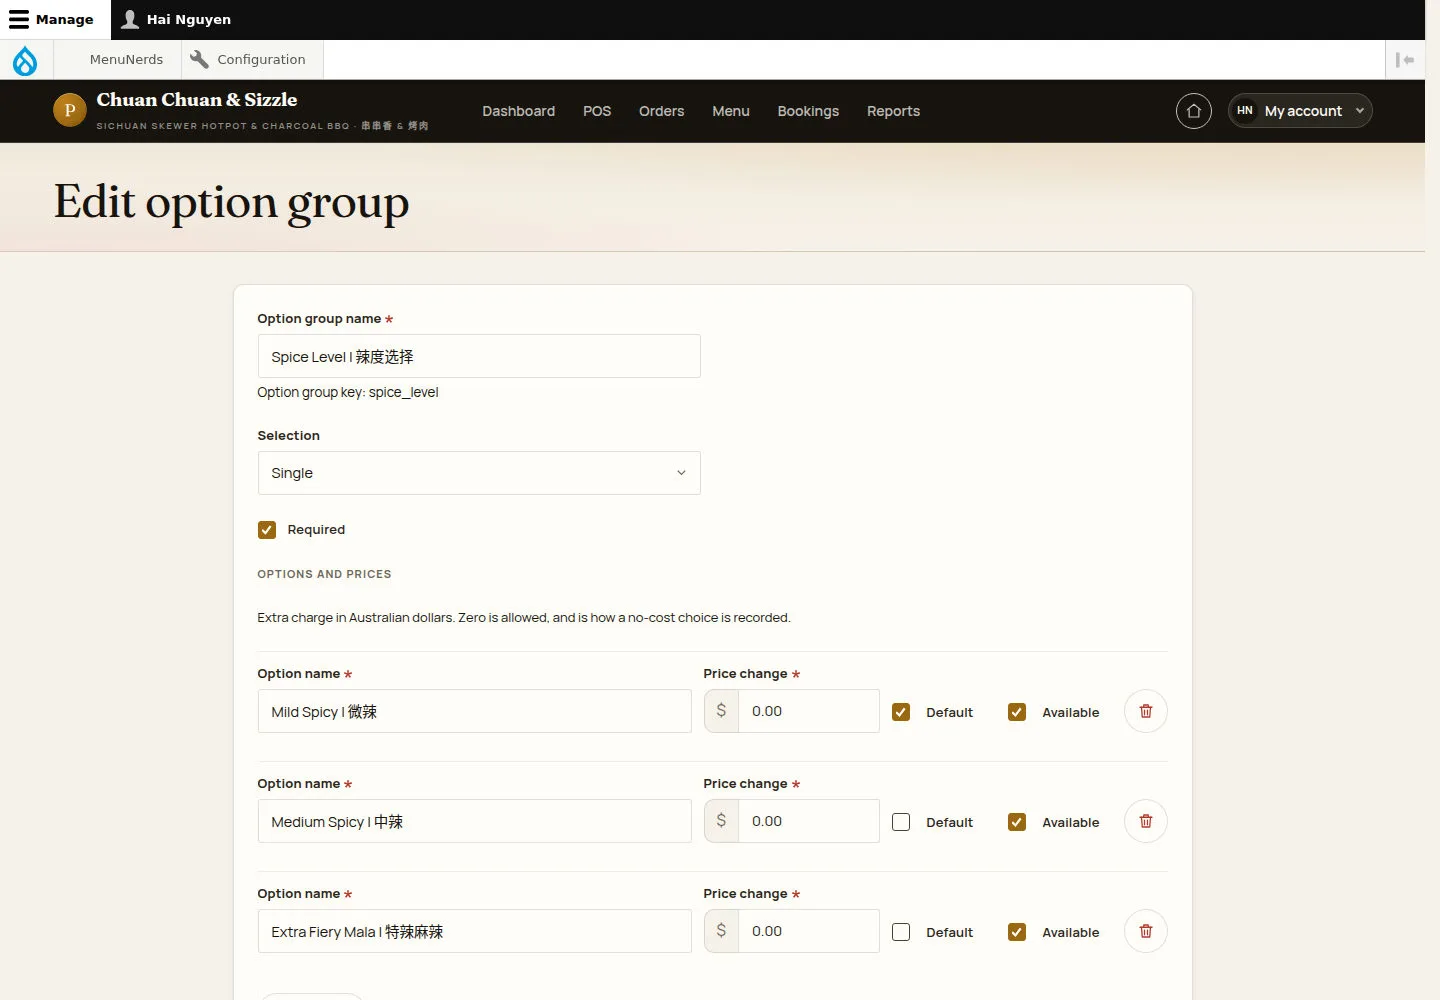Screen dimensions: 1440x1000
Task: Go to home via house icon
Action: point(1193,111)
